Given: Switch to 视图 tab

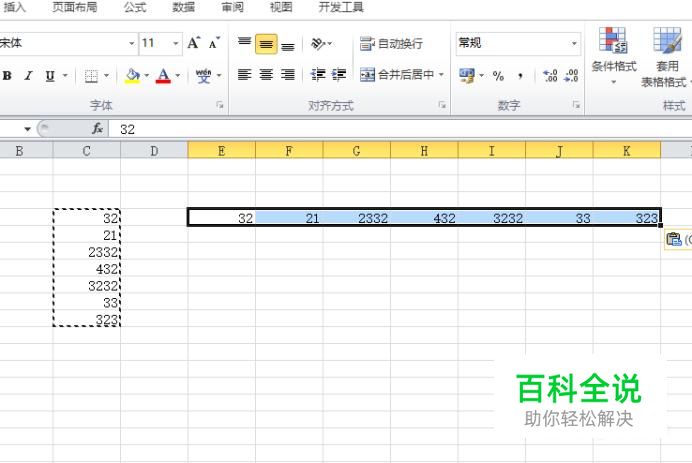Looking at the screenshot, I should [x=281, y=7].
